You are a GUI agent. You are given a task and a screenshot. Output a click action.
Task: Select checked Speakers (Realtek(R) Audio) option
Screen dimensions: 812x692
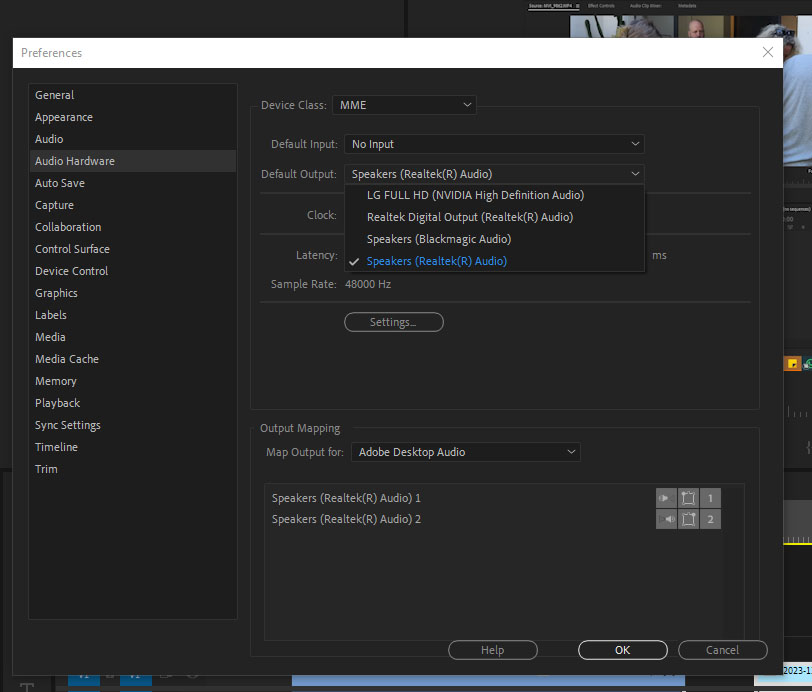[437, 261]
